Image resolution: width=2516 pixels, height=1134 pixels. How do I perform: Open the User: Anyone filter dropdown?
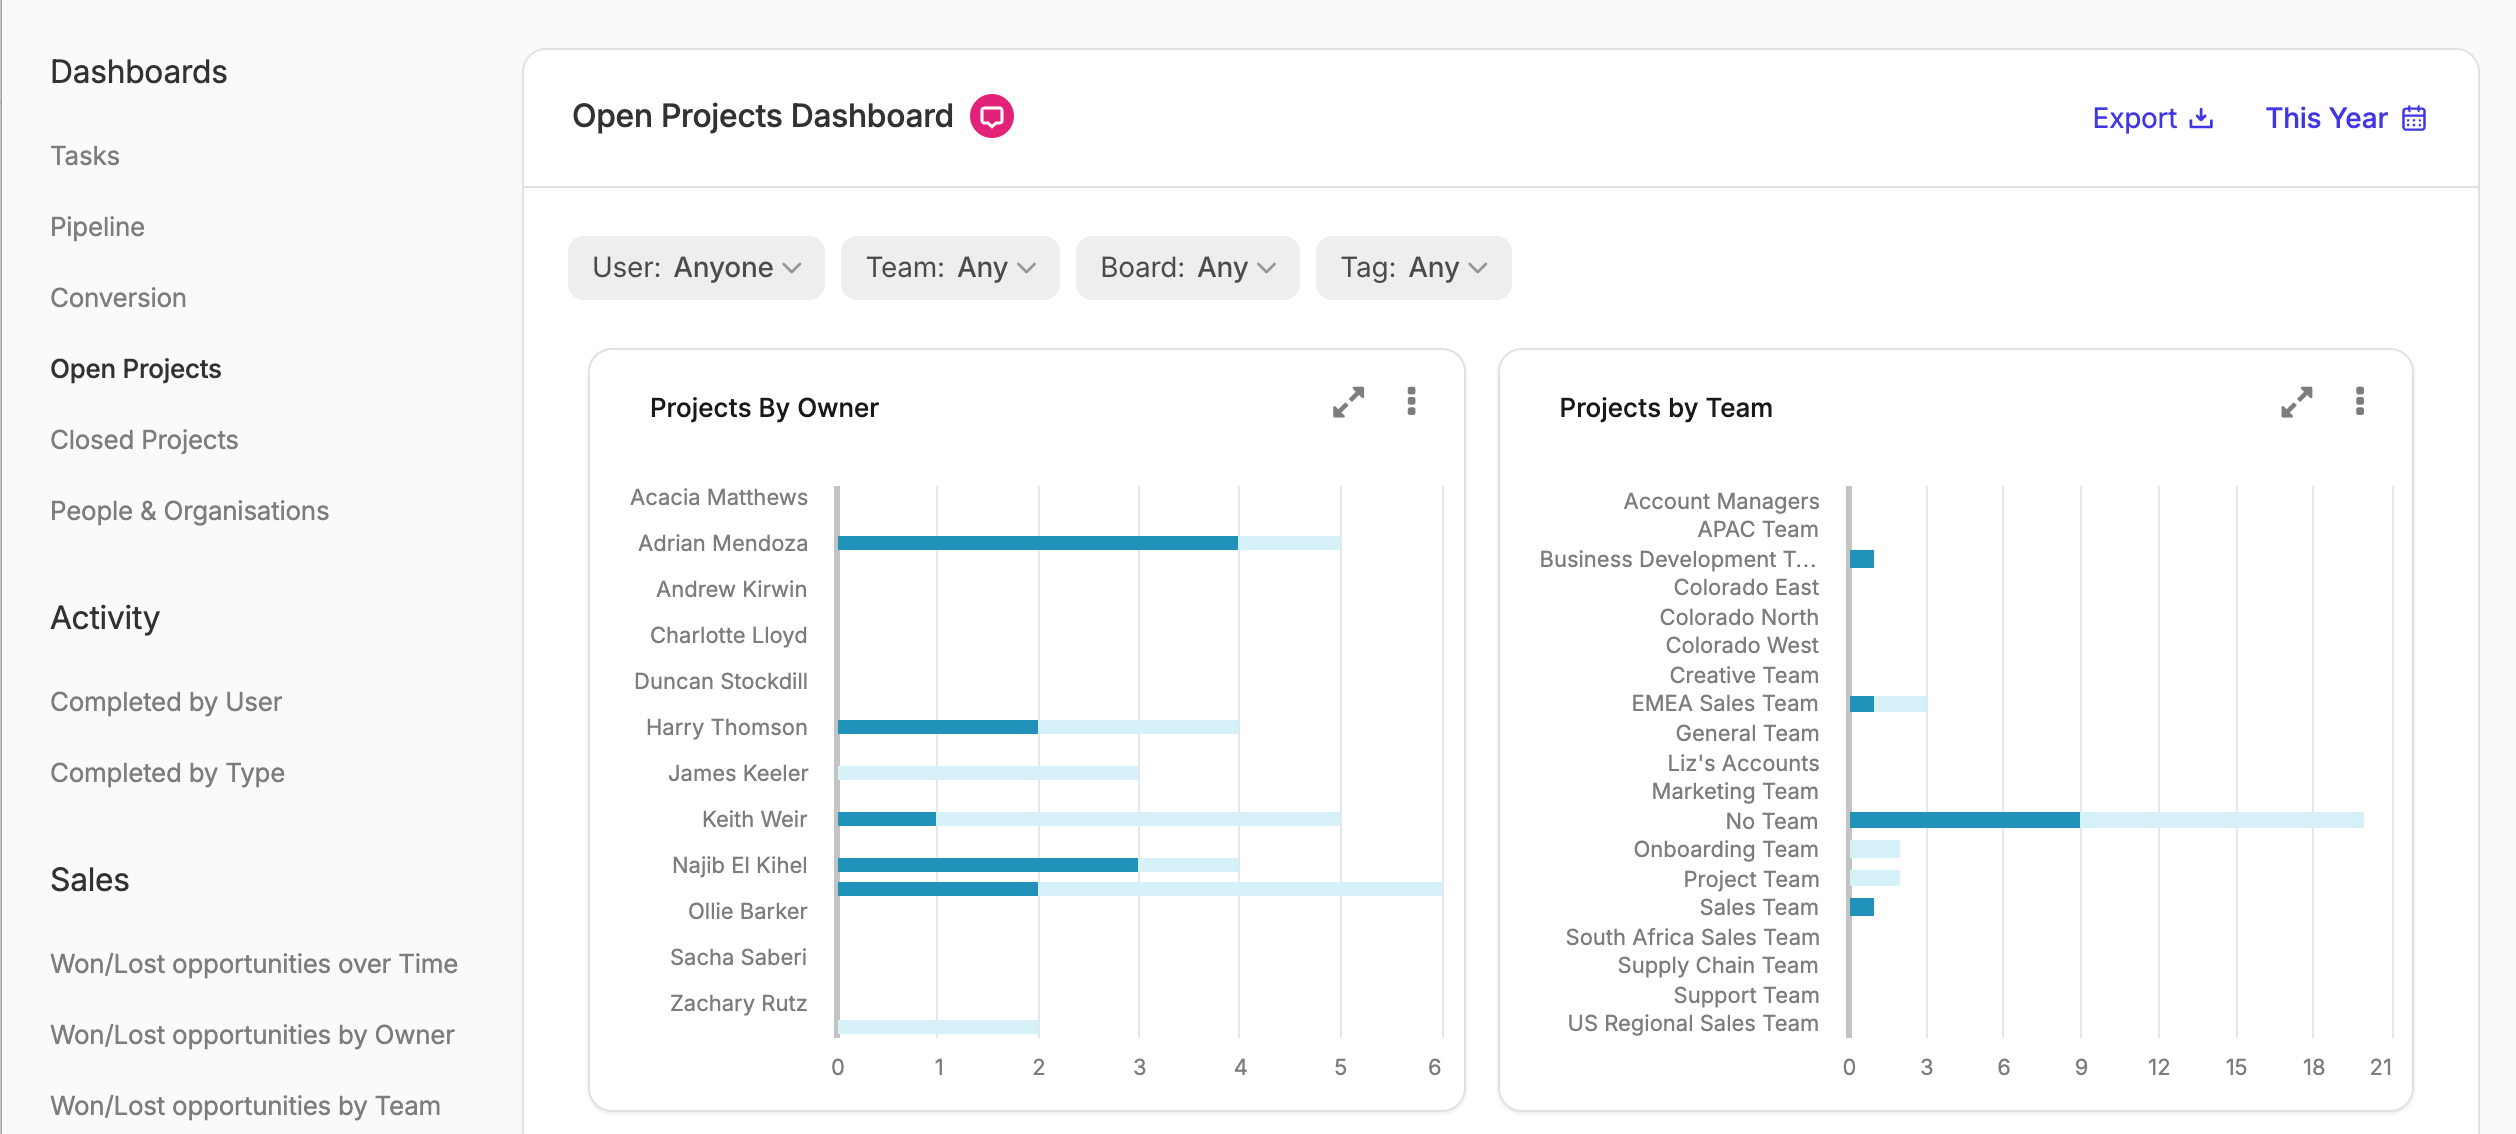click(x=696, y=268)
